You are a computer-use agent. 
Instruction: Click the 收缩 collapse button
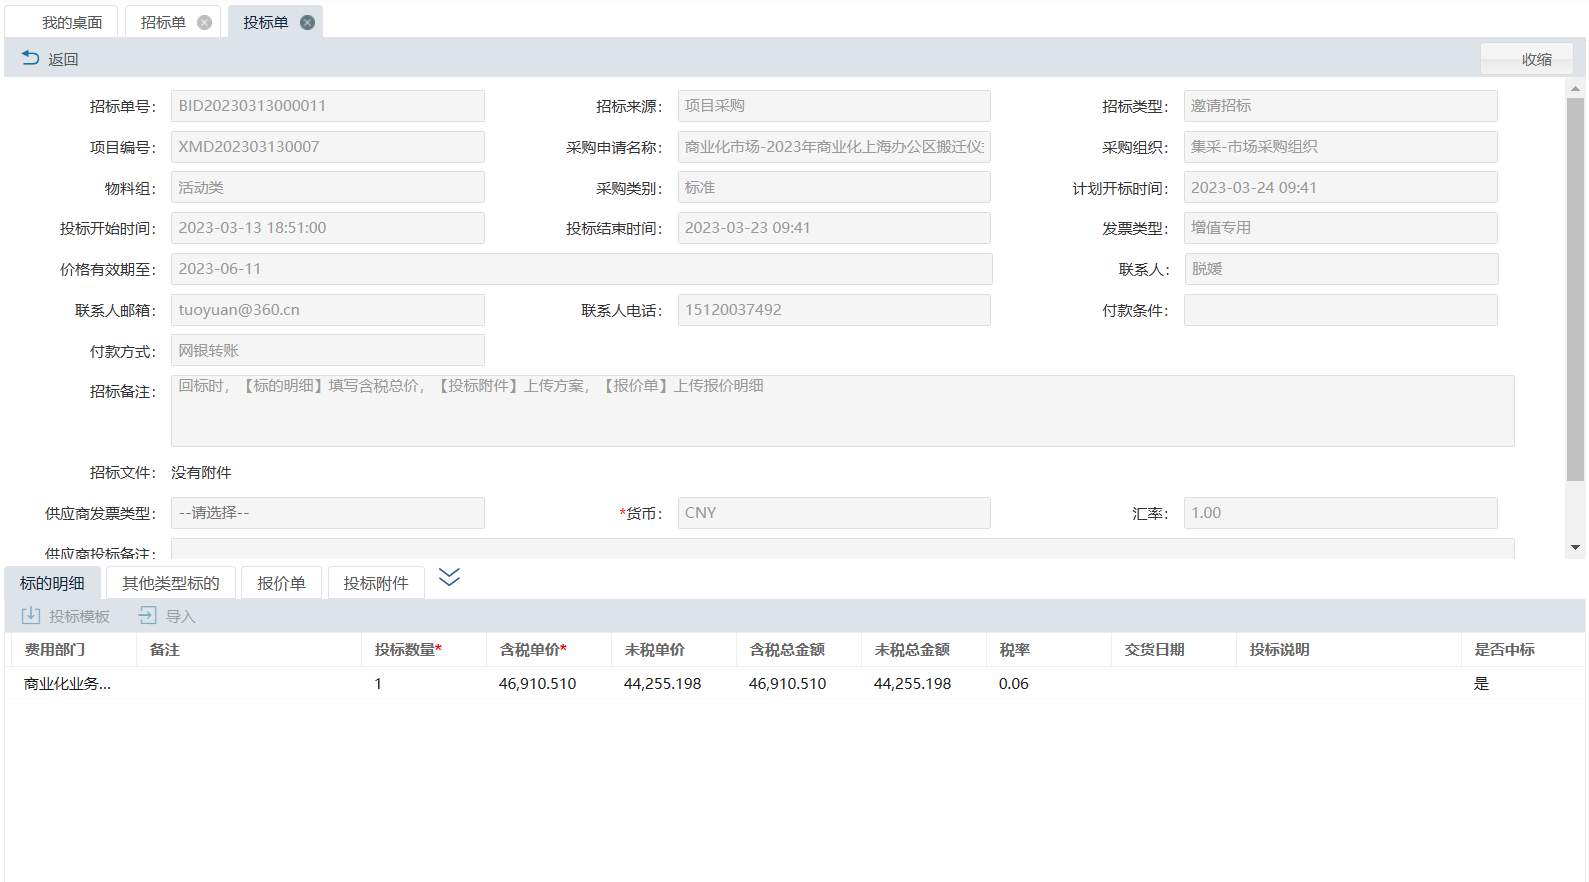[1535, 59]
